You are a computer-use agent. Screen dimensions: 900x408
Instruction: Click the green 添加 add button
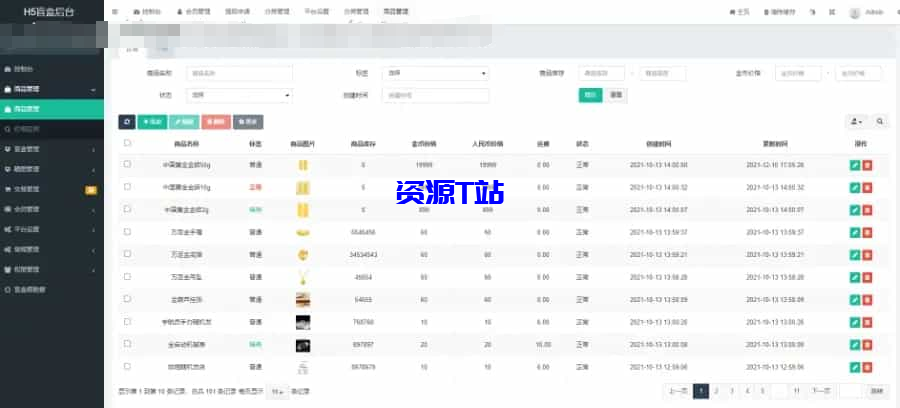[152, 122]
